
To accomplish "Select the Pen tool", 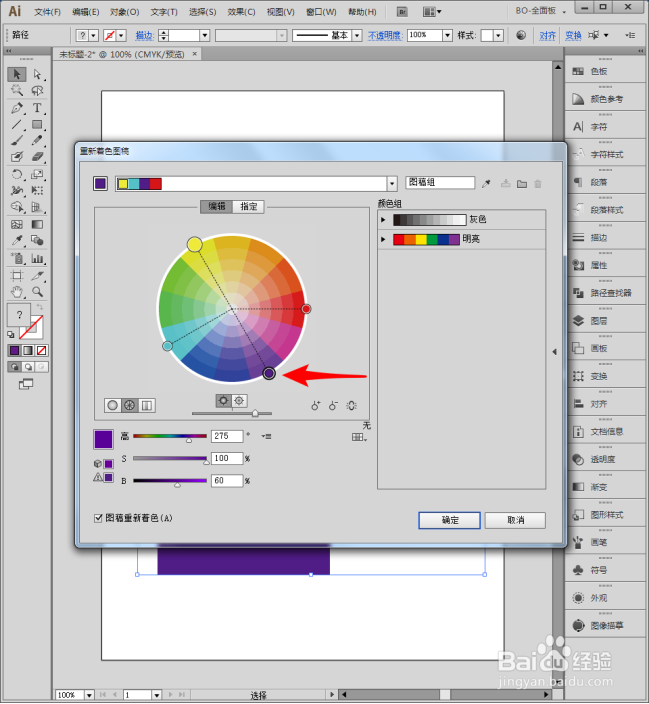I will point(17,108).
